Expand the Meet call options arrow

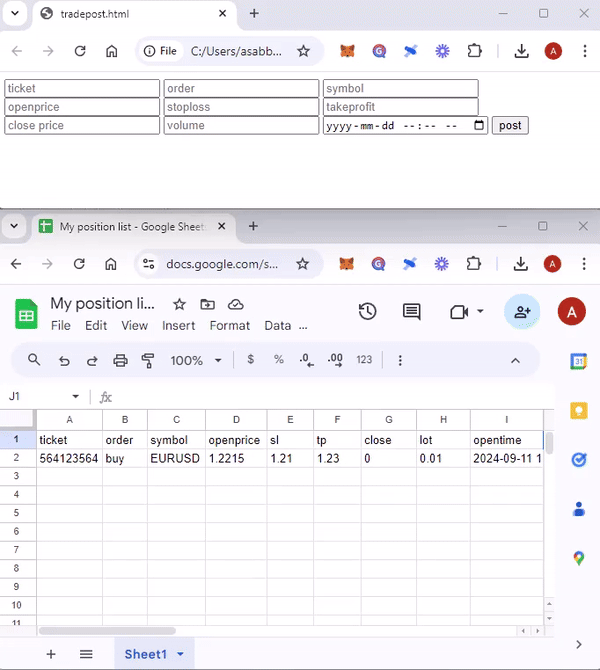480,311
